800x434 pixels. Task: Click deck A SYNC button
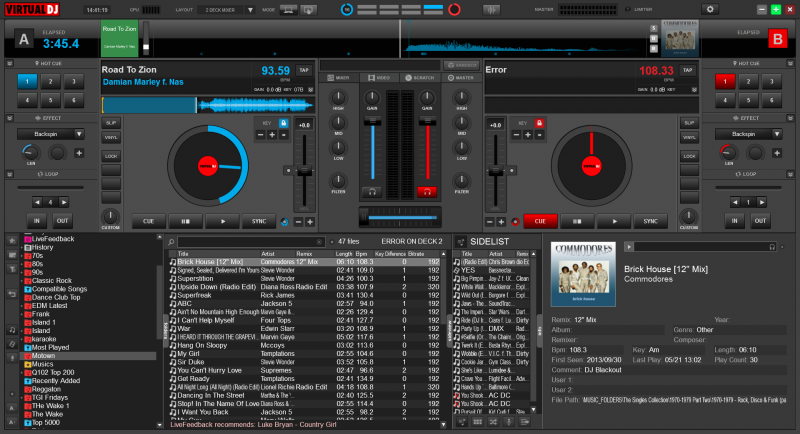pyautogui.click(x=259, y=221)
